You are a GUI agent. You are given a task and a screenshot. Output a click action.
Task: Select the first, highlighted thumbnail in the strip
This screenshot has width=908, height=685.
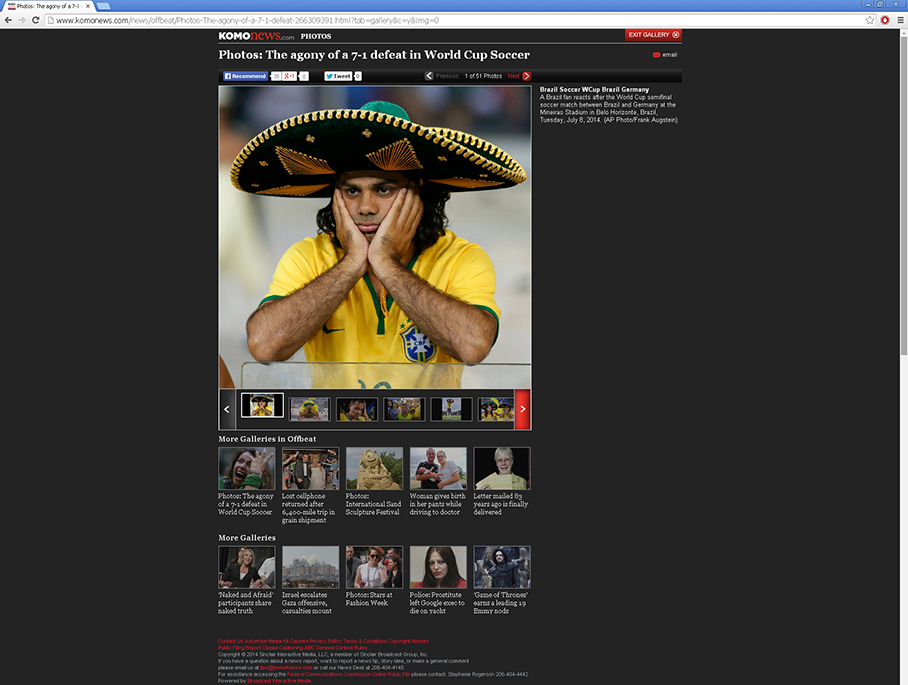coord(262,406)
